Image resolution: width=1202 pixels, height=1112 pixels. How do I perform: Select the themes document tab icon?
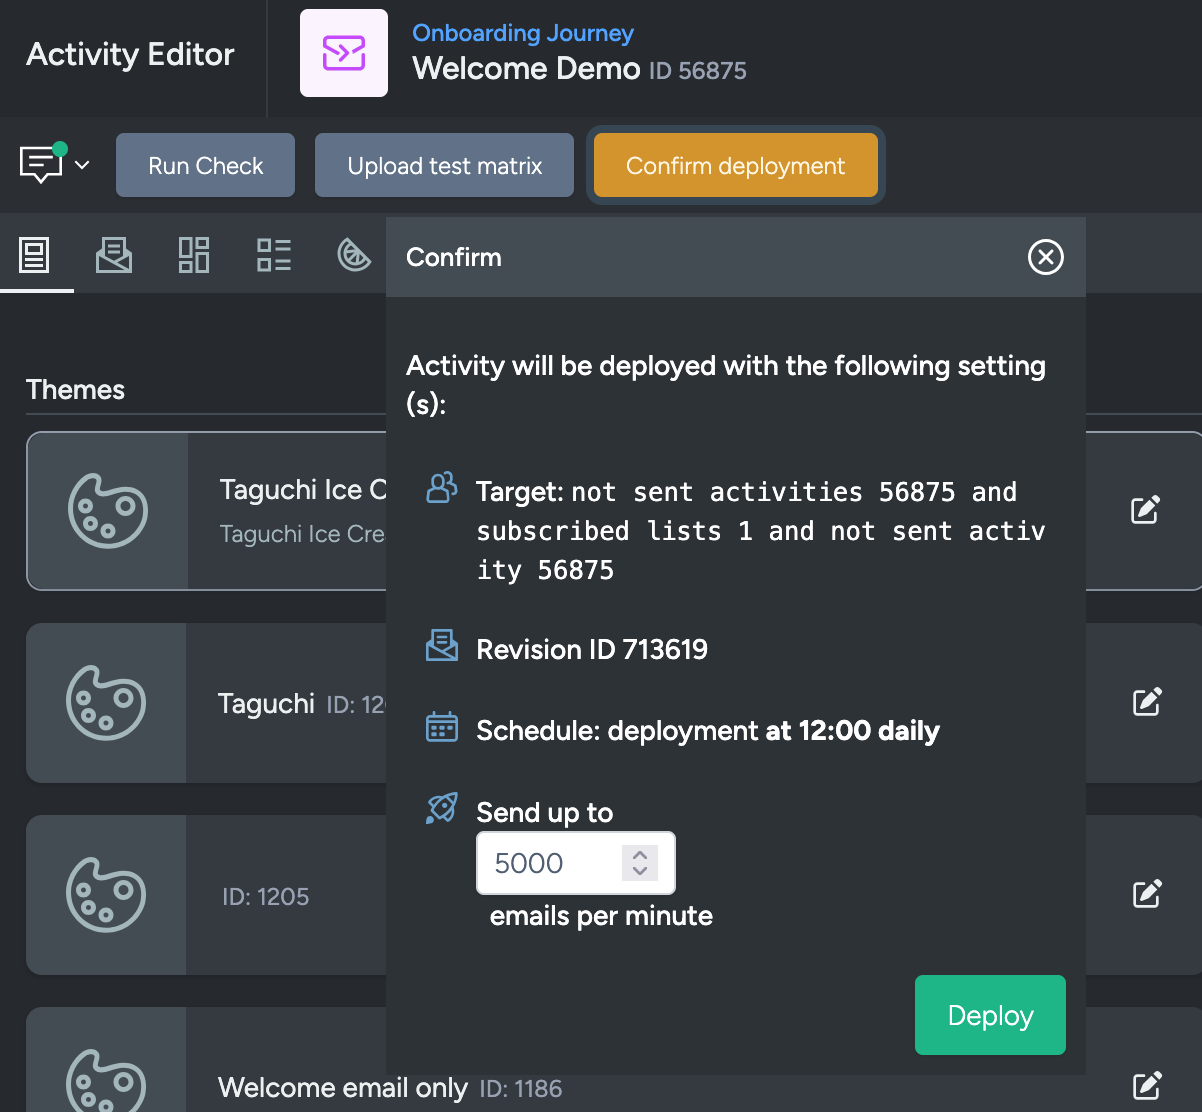(x=35, y=255)
